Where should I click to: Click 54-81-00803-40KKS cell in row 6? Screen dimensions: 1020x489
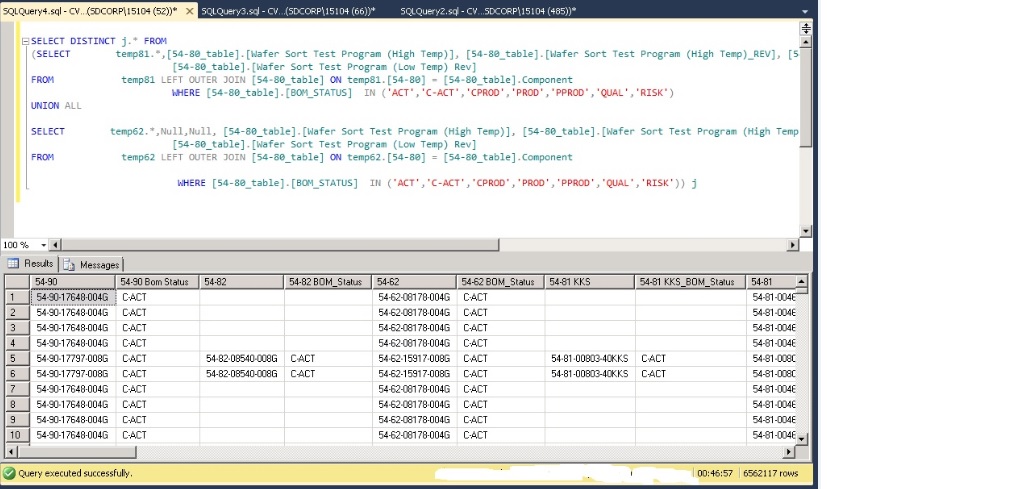tap(590, 374)
